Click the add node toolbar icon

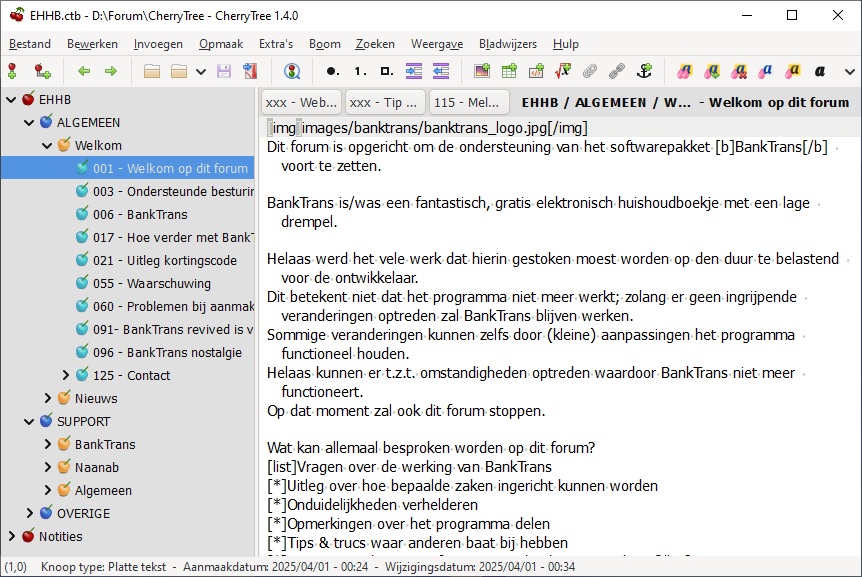13,71
